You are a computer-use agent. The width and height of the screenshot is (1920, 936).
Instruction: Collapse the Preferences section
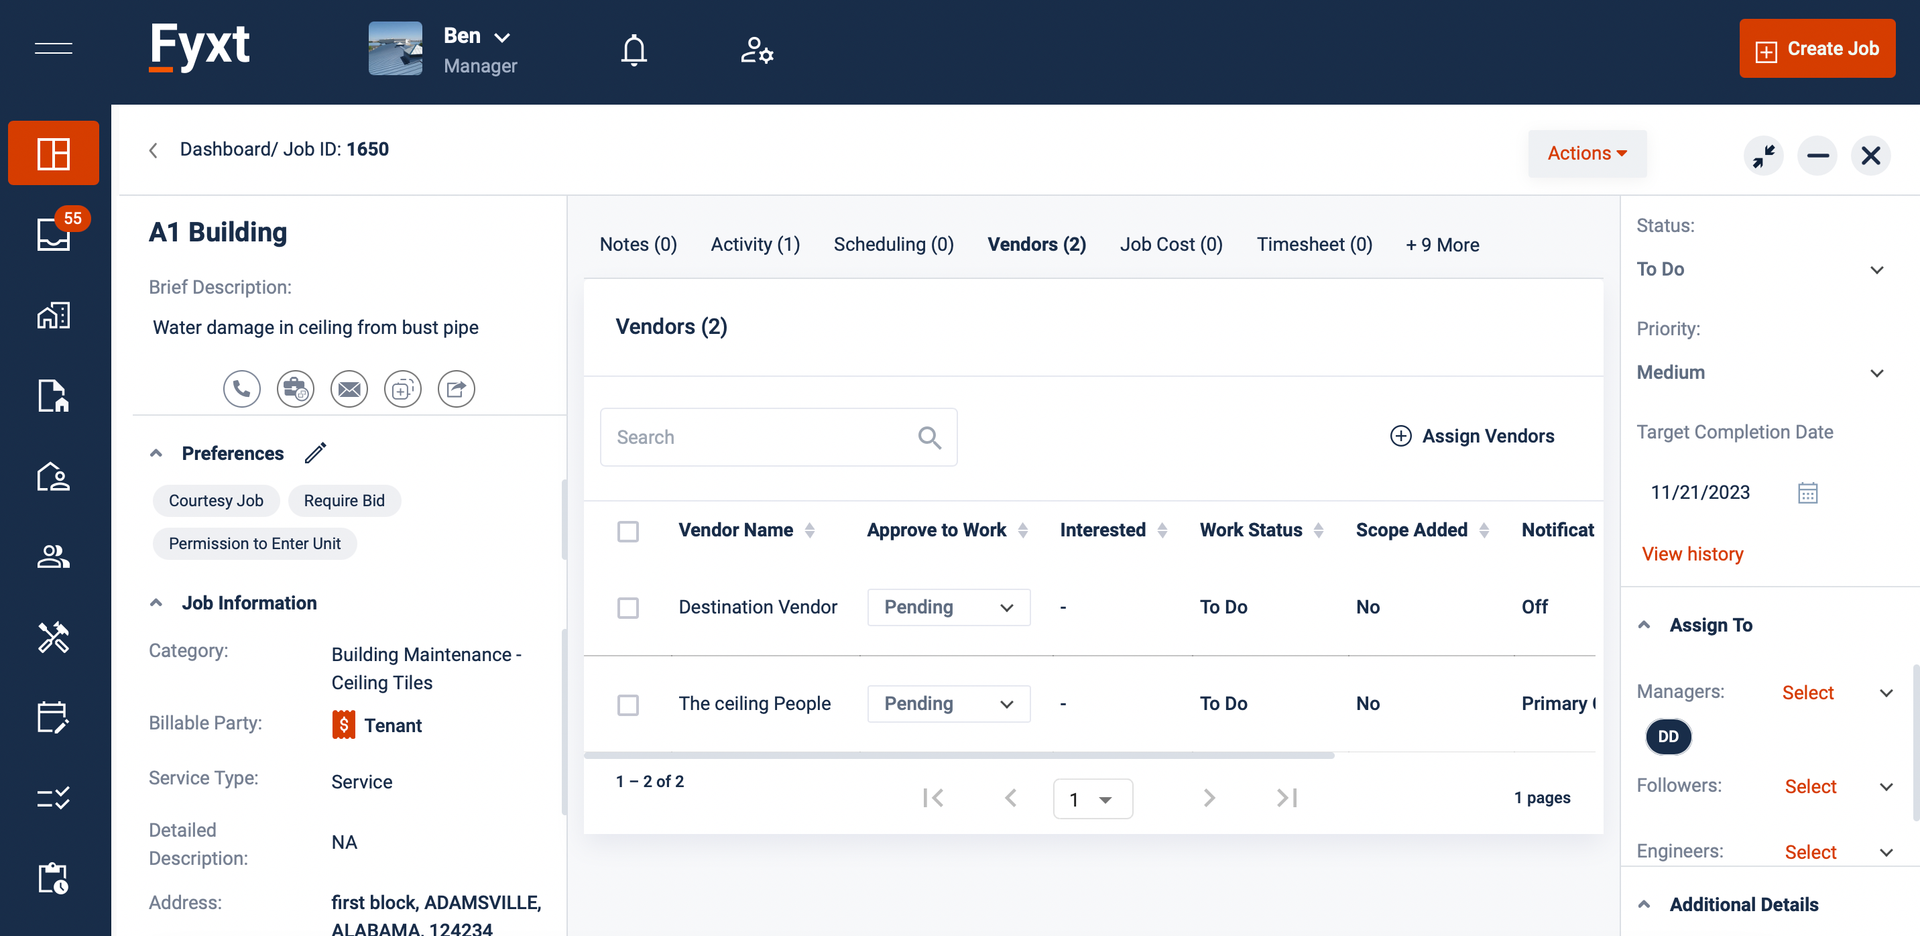pyautogui.click(x=156, y=453)
